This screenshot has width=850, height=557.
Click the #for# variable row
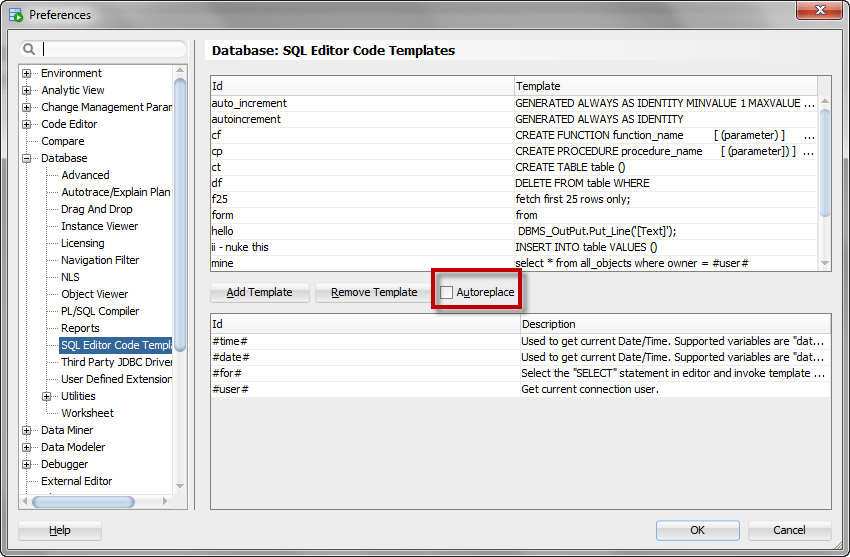[520, 373]
